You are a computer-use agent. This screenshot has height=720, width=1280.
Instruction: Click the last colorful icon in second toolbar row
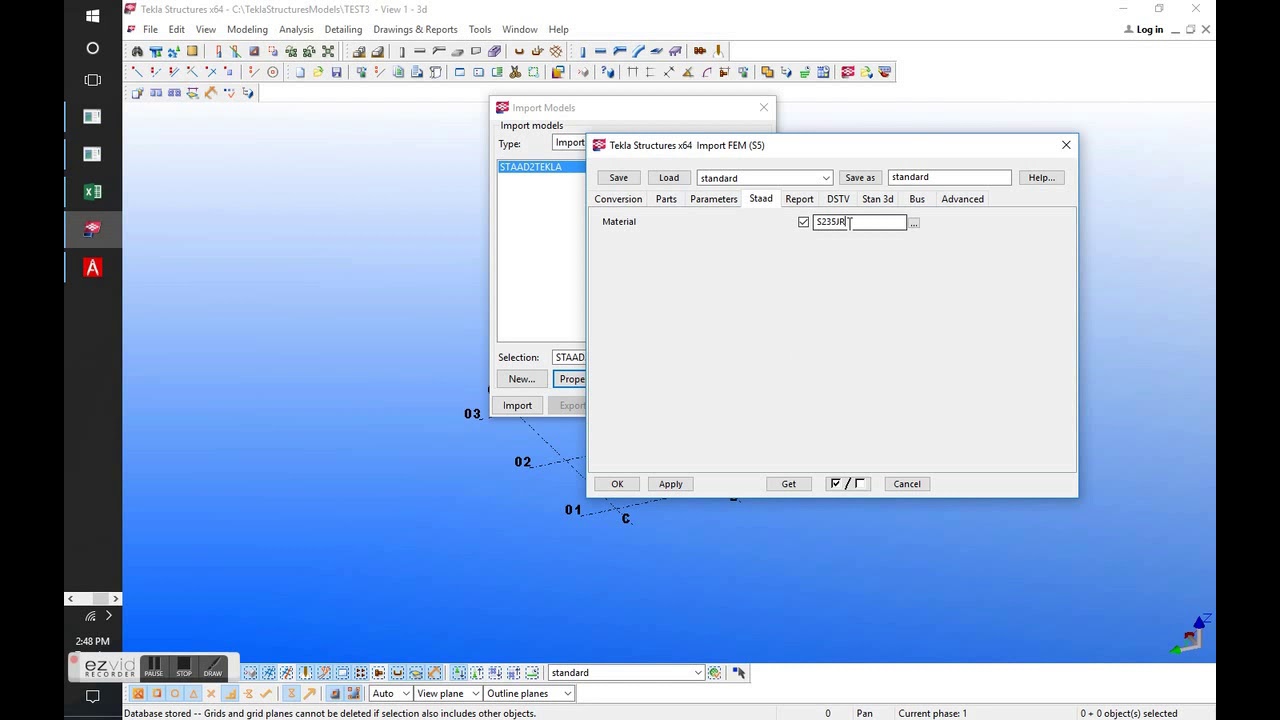pyautogui.click(x=884, y=72)
